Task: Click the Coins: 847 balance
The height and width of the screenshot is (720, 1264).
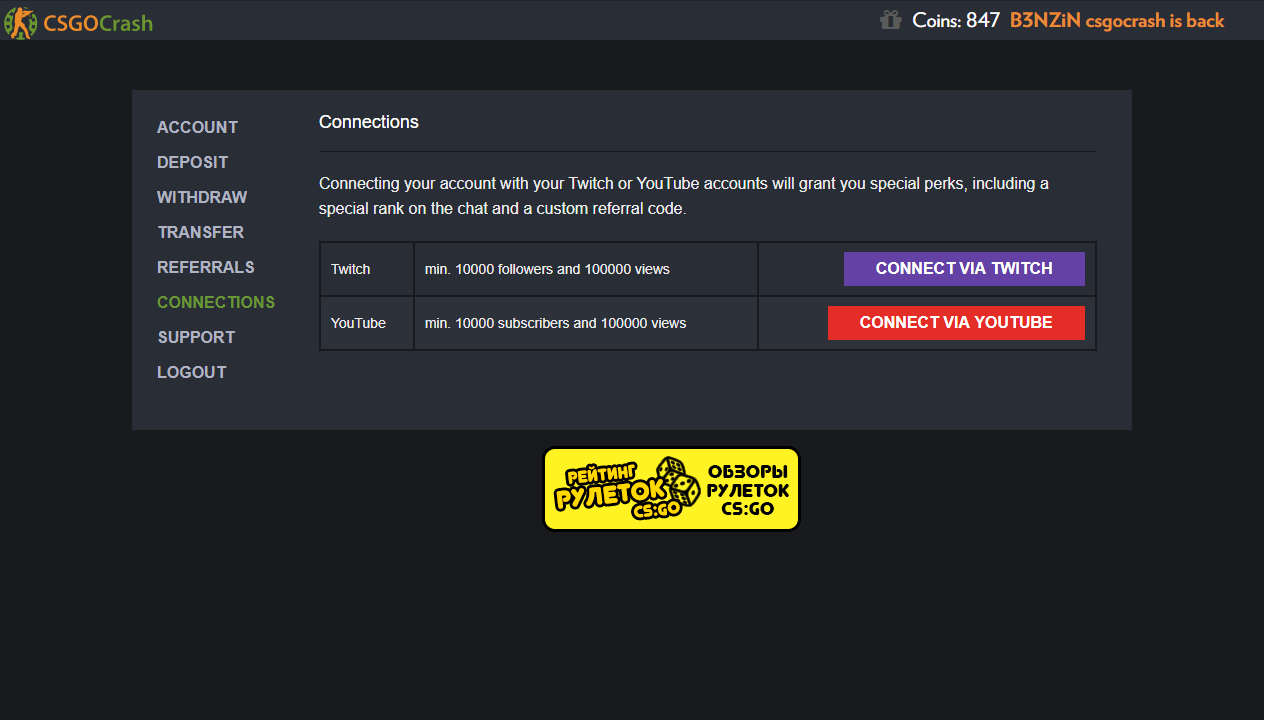Action: pyautogui.click(x=955, y=20)
